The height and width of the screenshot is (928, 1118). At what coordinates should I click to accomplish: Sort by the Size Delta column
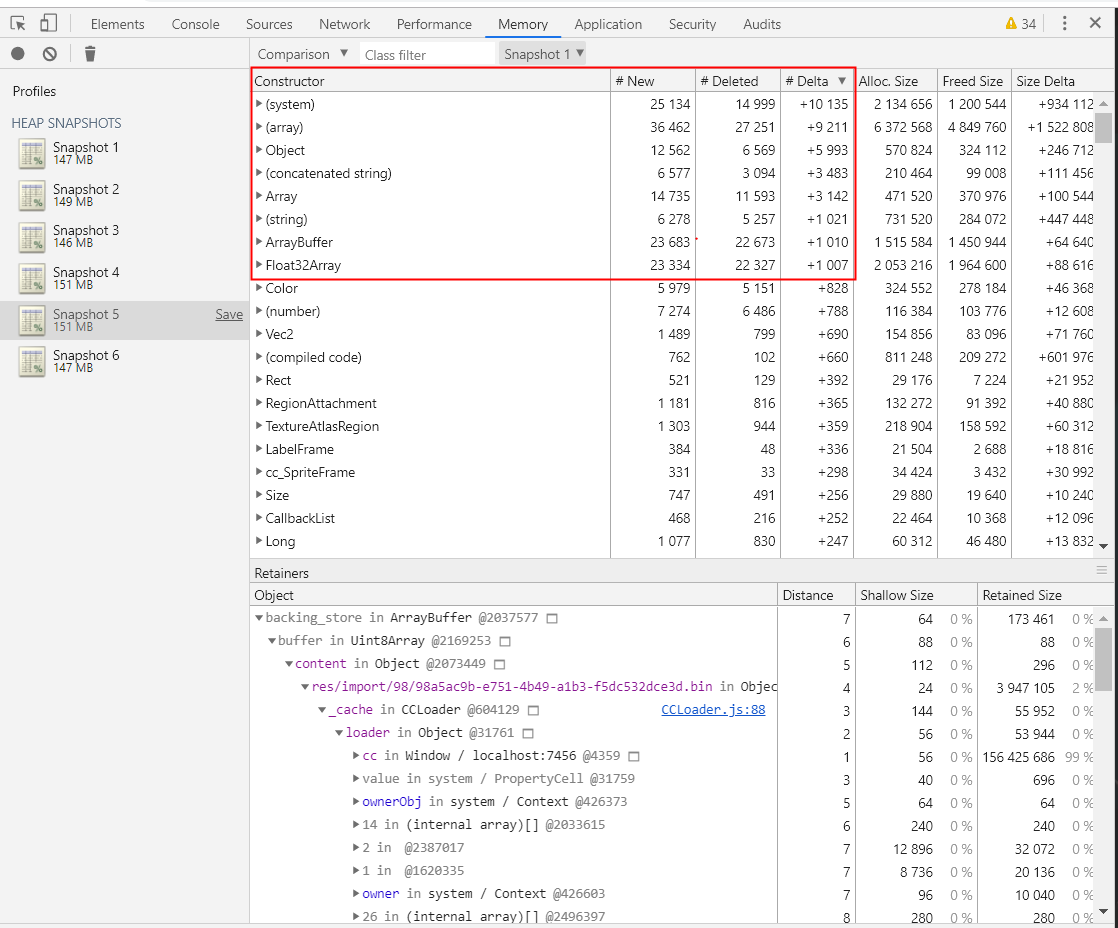pyautogui.click(x=1052, y=81)
